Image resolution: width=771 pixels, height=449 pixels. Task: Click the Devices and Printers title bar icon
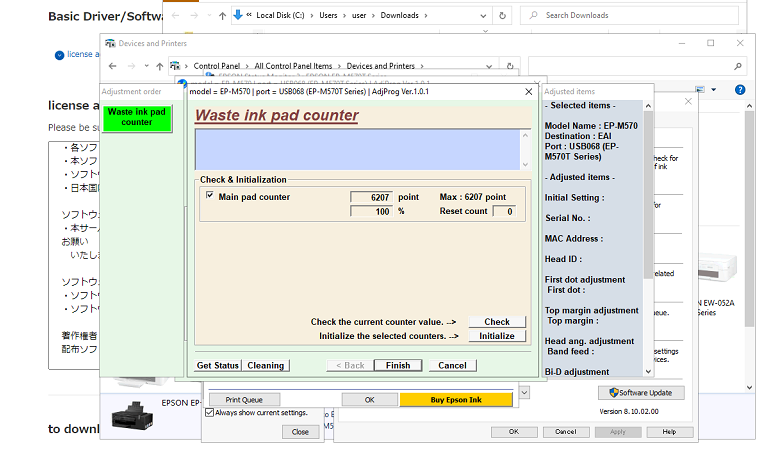(110, 43)
